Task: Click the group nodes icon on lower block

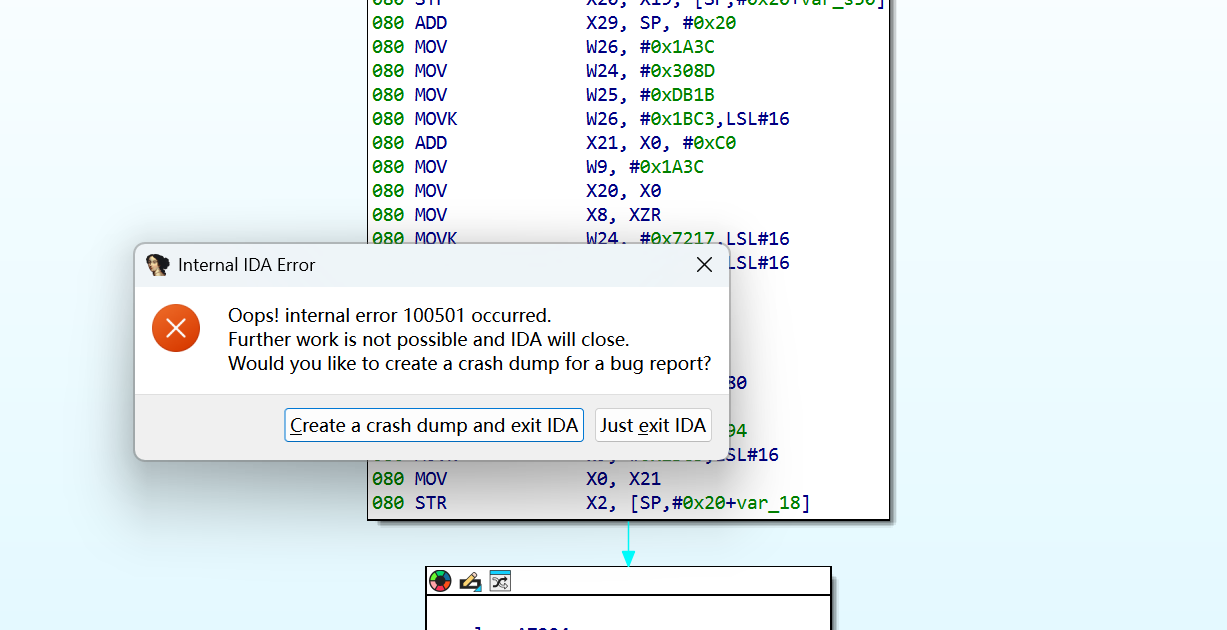Action: point(500,581)
